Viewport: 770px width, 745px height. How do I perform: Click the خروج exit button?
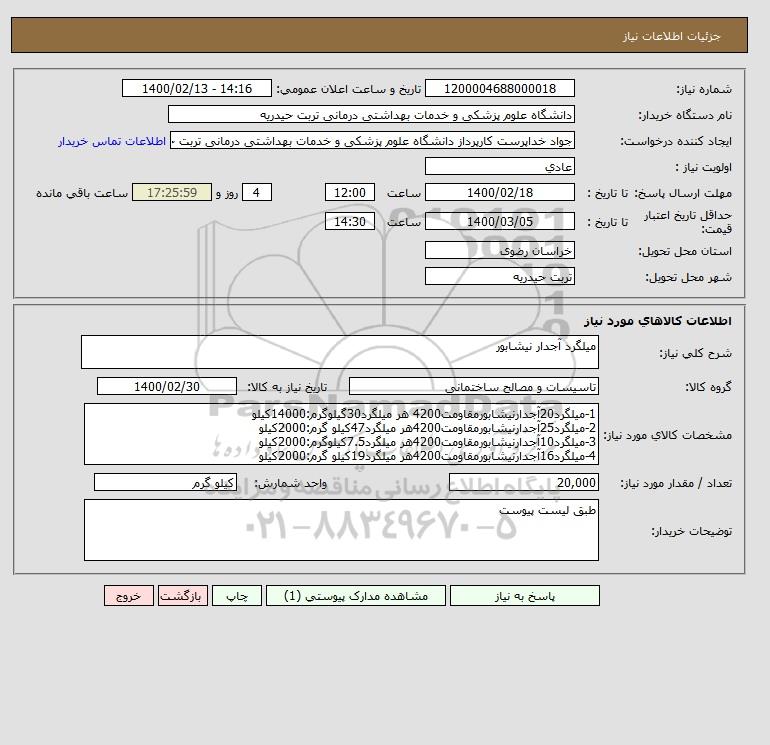129,596
